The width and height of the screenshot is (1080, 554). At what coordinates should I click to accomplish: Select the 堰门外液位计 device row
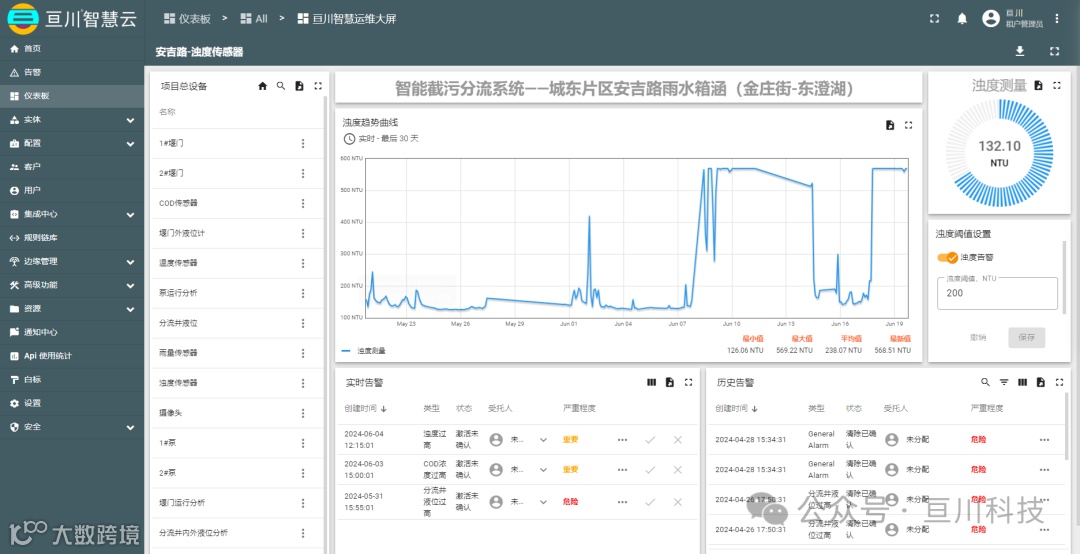236,234
